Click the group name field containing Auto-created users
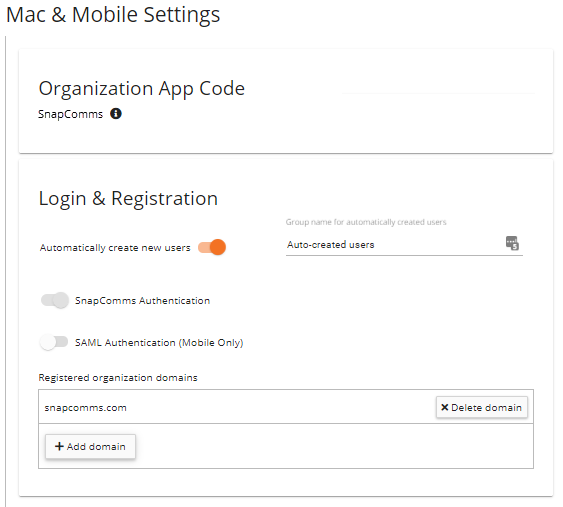Viewport: 563px width, 507px height. click(x=404, y=245)
